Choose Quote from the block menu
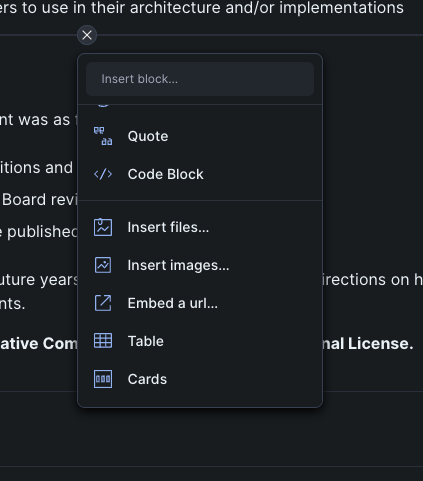 [x=200, y=136]
